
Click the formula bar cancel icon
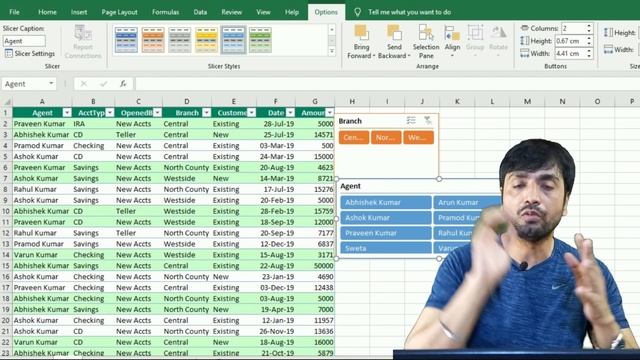pos(84,84)
